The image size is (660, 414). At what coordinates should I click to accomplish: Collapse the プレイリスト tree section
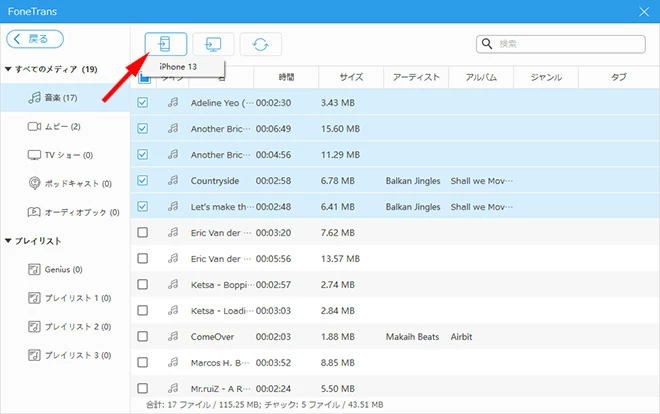tap(8, 241)
